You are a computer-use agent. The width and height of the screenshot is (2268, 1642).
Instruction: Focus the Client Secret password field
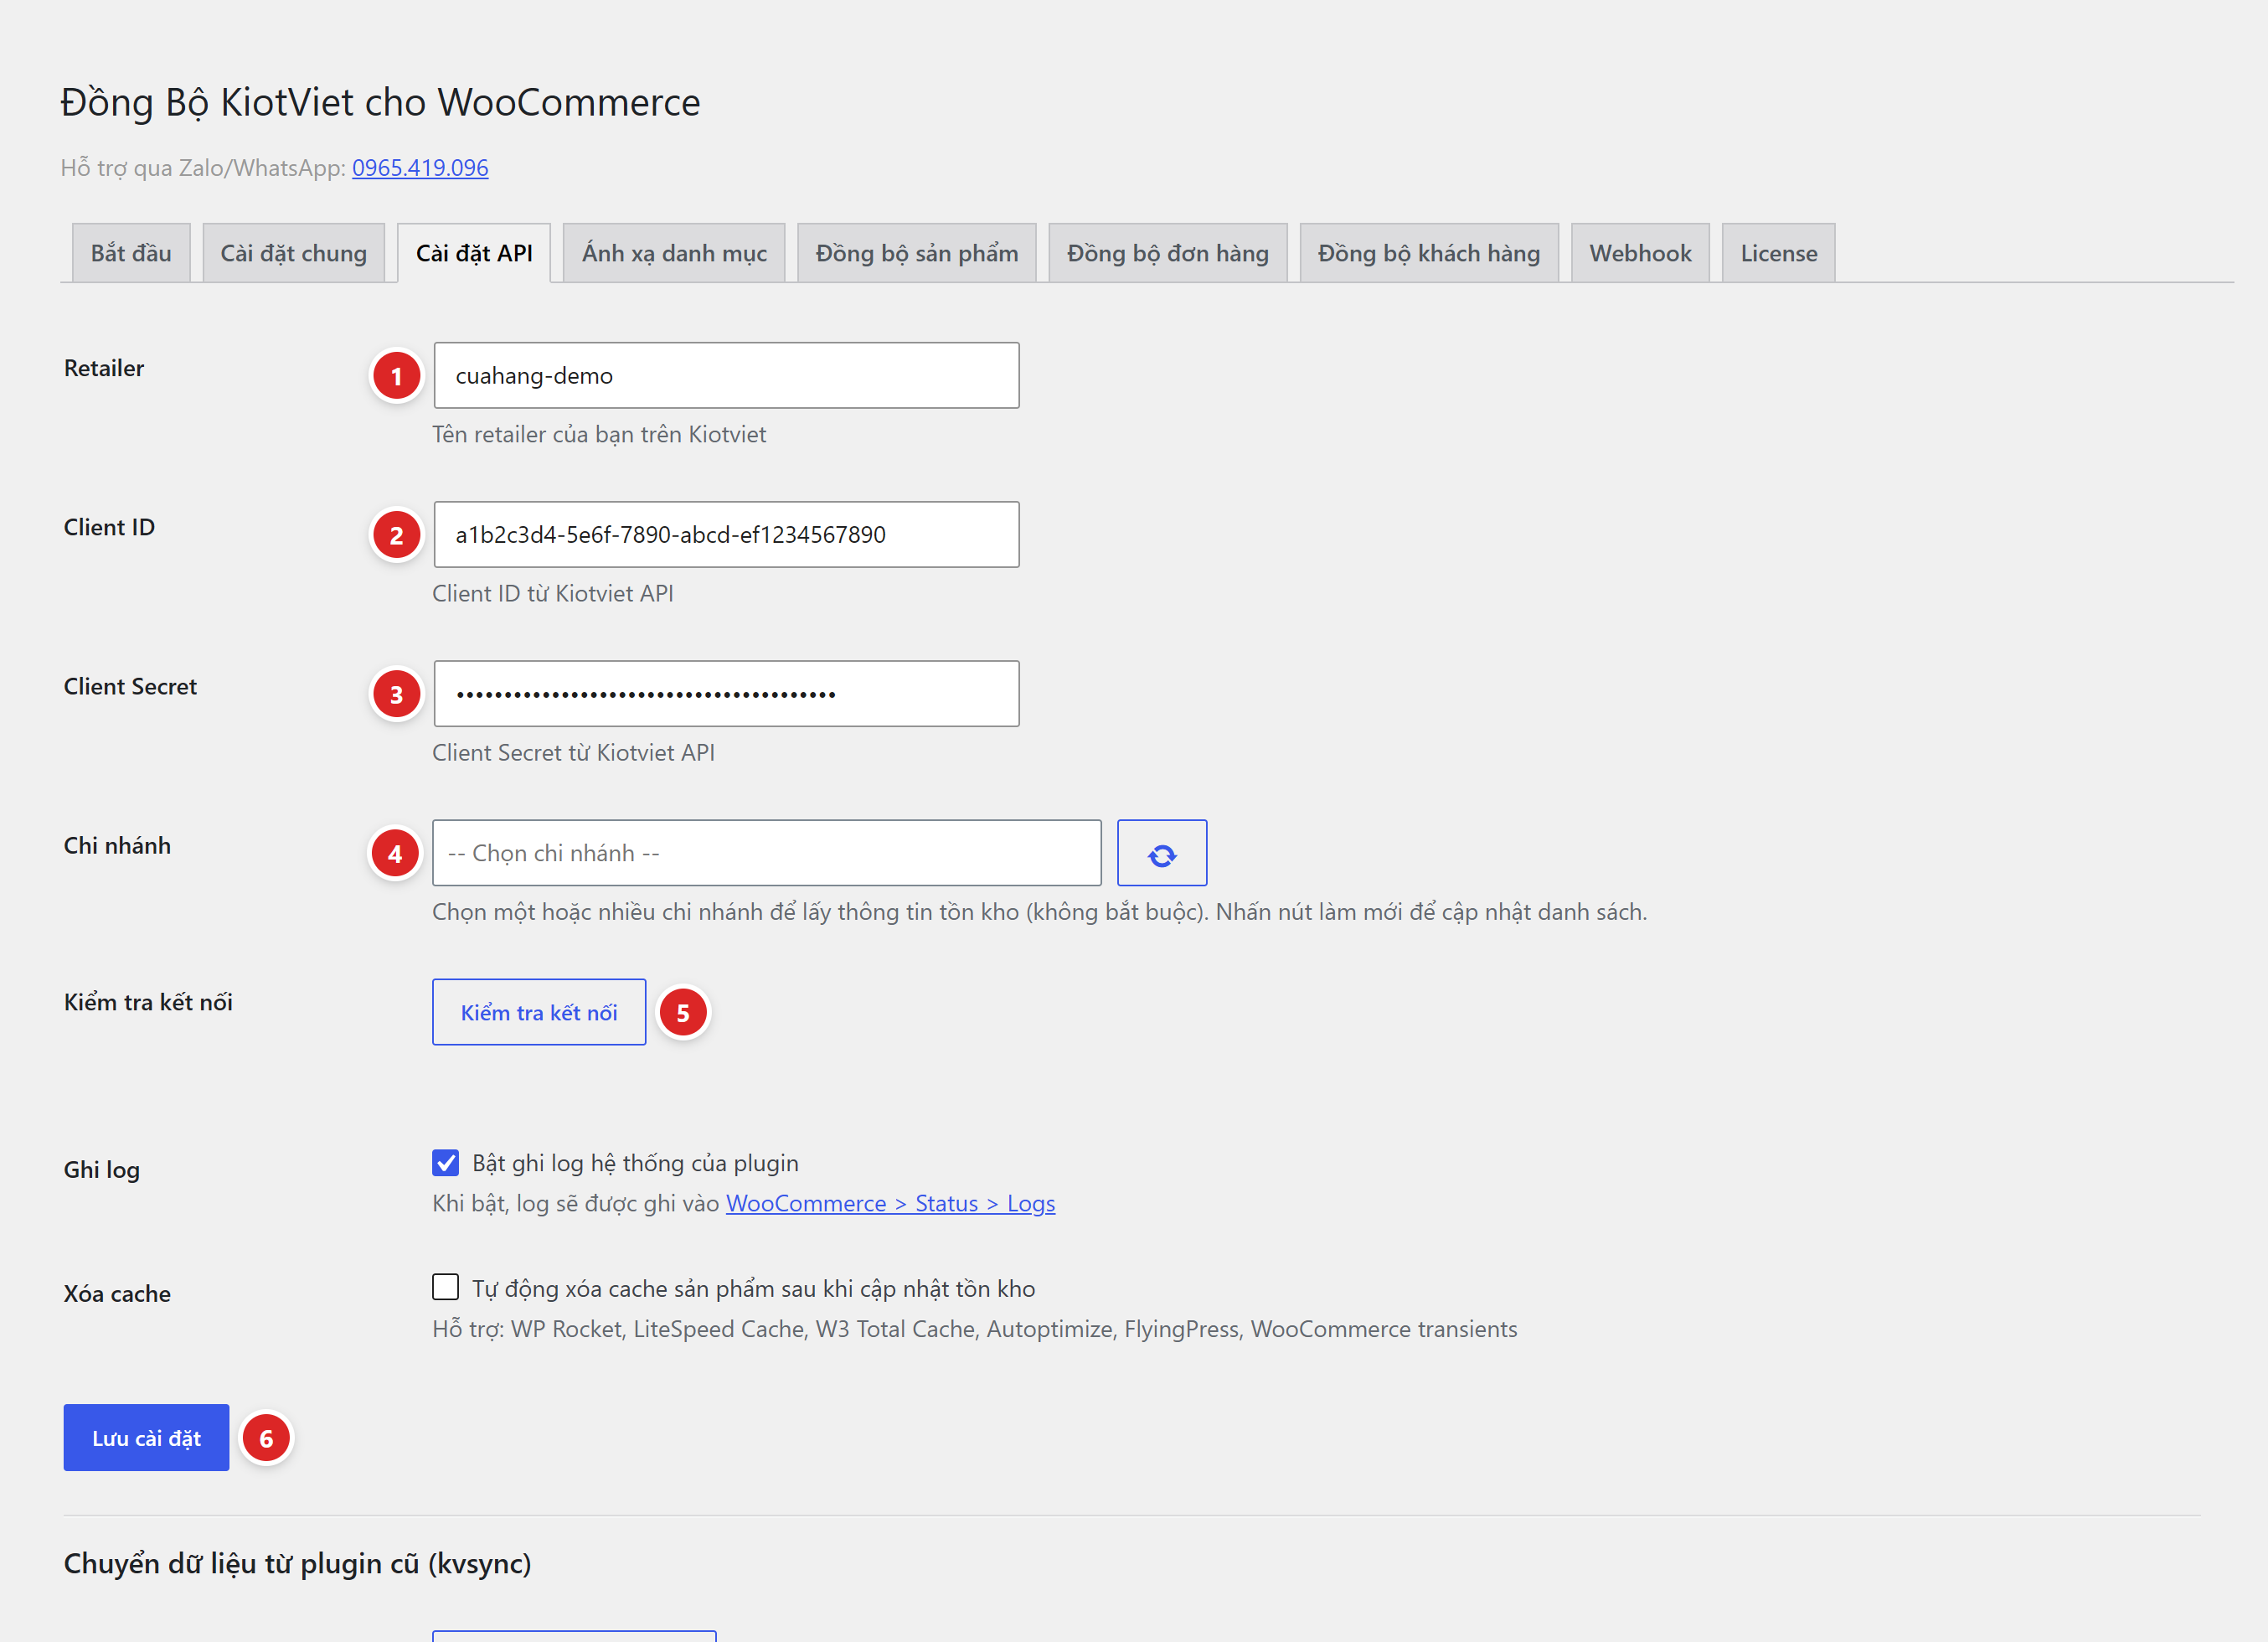coord(727,694)
